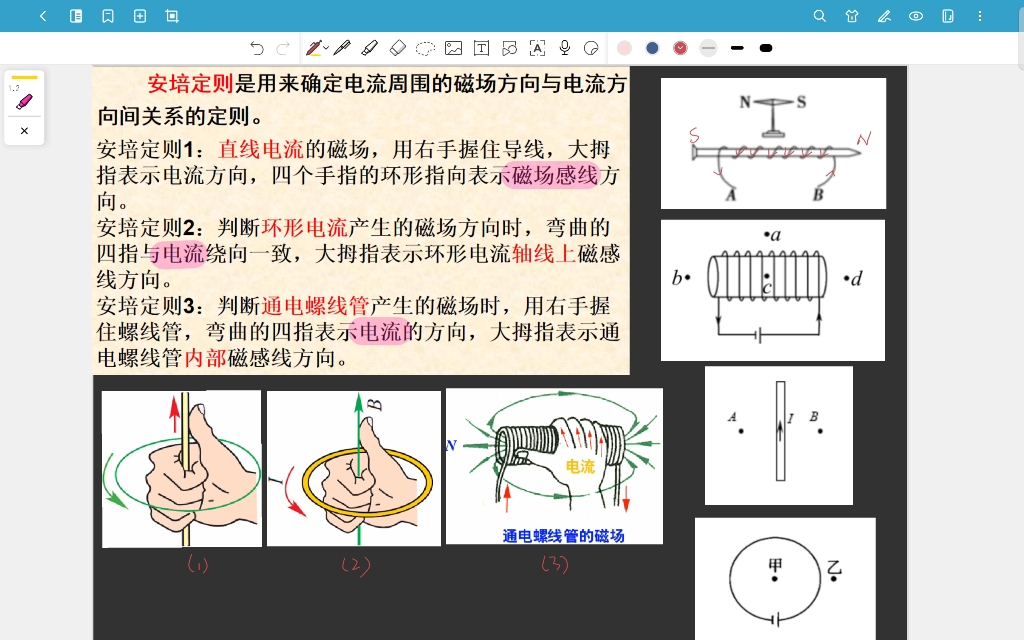Select the text box tool
The image size is (1024, 640).
point(482,47)
